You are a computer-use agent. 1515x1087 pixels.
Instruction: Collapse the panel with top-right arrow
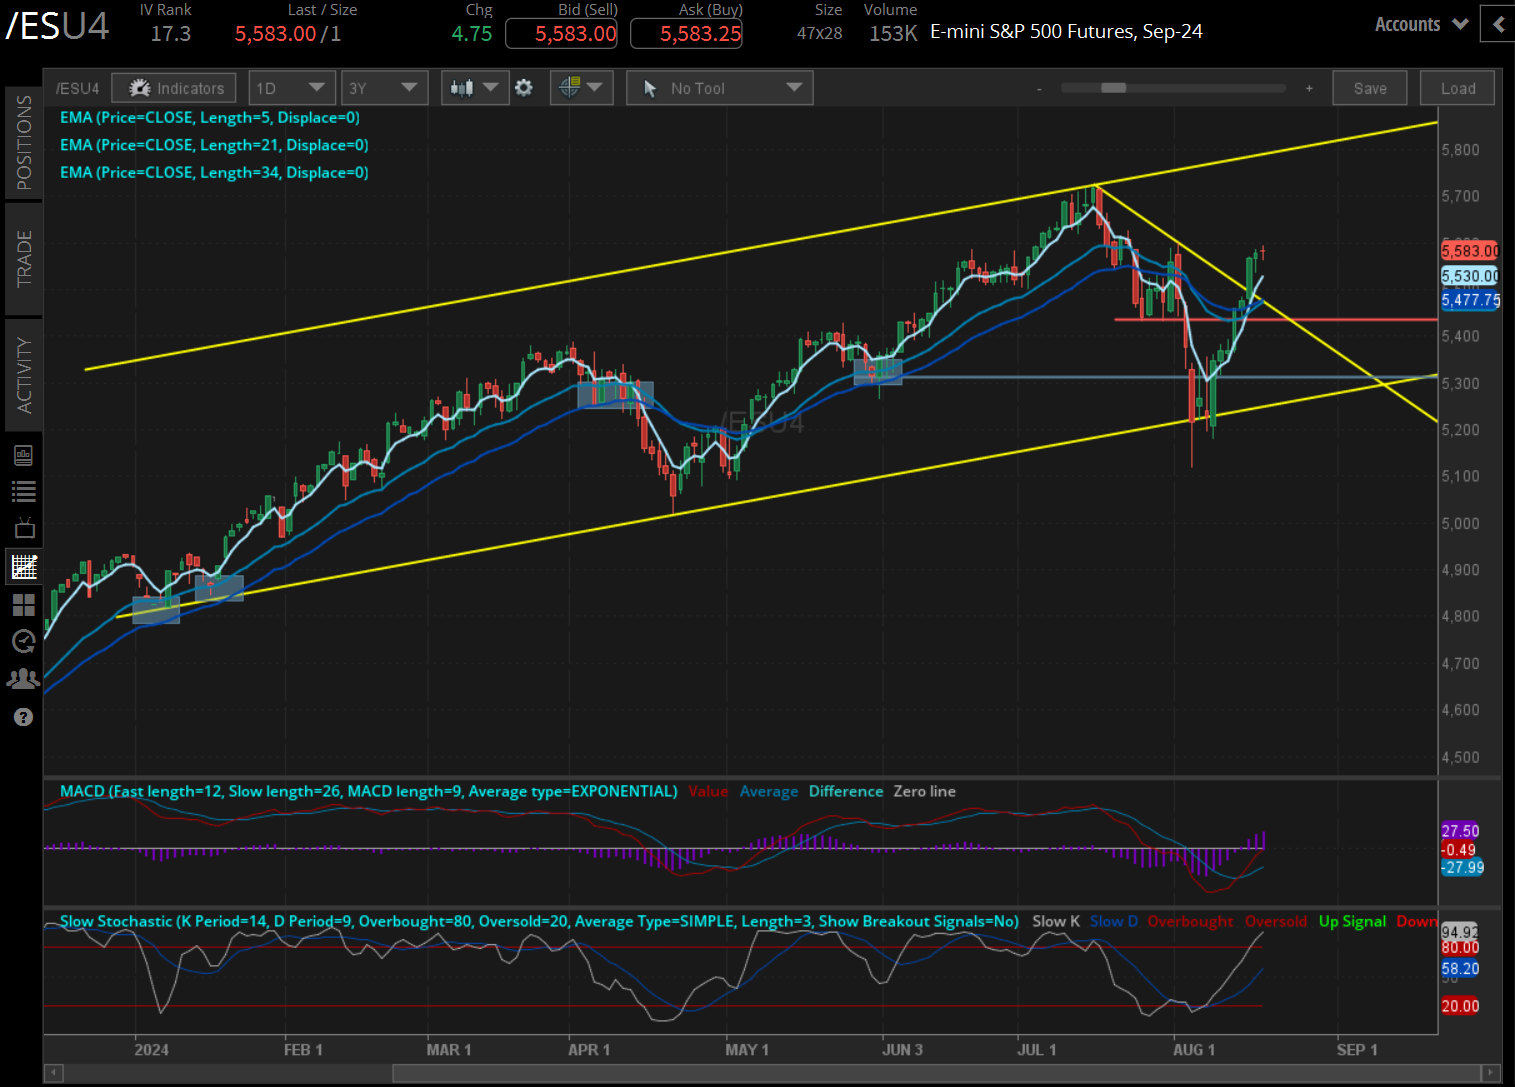(1497, 24)
